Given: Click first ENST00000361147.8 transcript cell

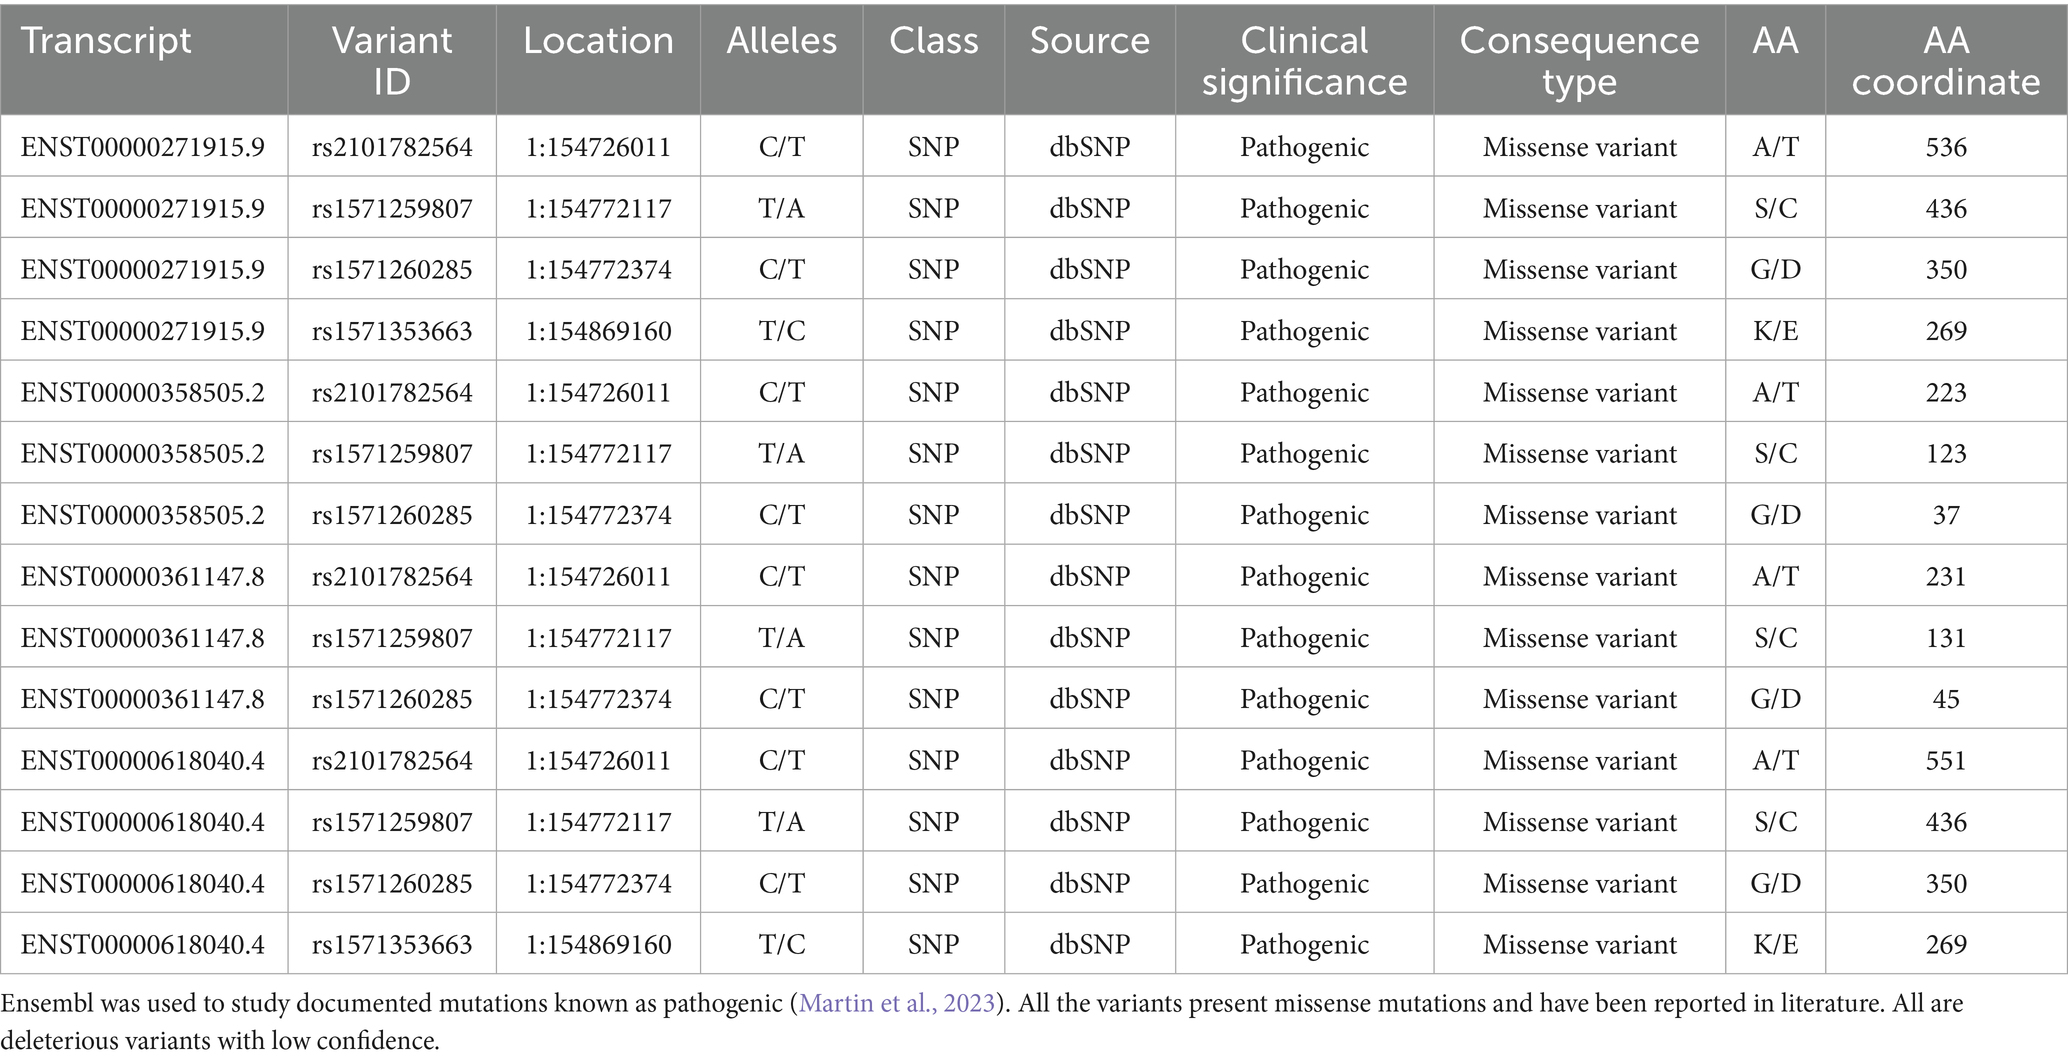Looking at the screenshot, I should pos(143,577).
